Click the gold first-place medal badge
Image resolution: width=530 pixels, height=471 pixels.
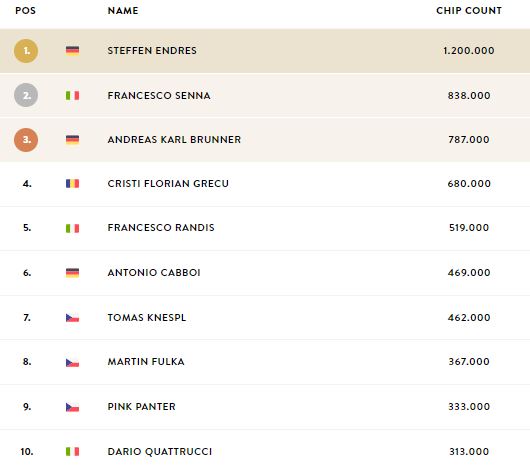point(26,51)
